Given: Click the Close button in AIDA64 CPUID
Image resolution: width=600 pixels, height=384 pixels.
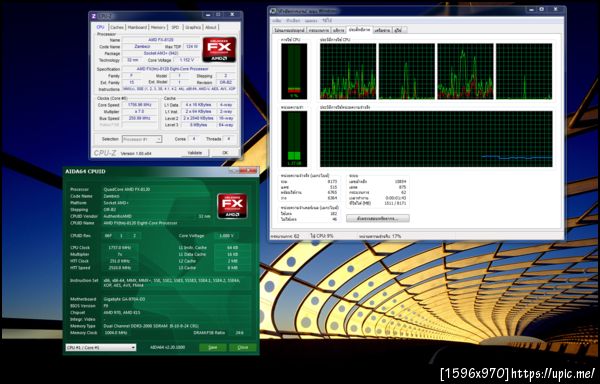Looking at the screenshot, I should [243, 347].
